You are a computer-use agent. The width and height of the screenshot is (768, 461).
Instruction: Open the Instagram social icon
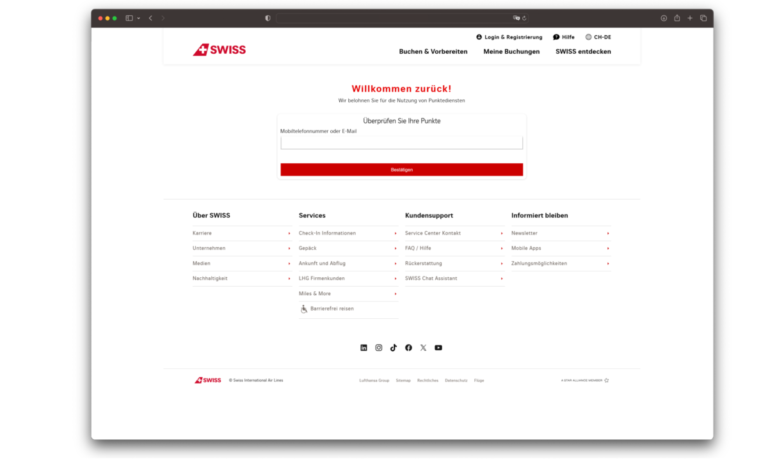click(x=379, y=348)
